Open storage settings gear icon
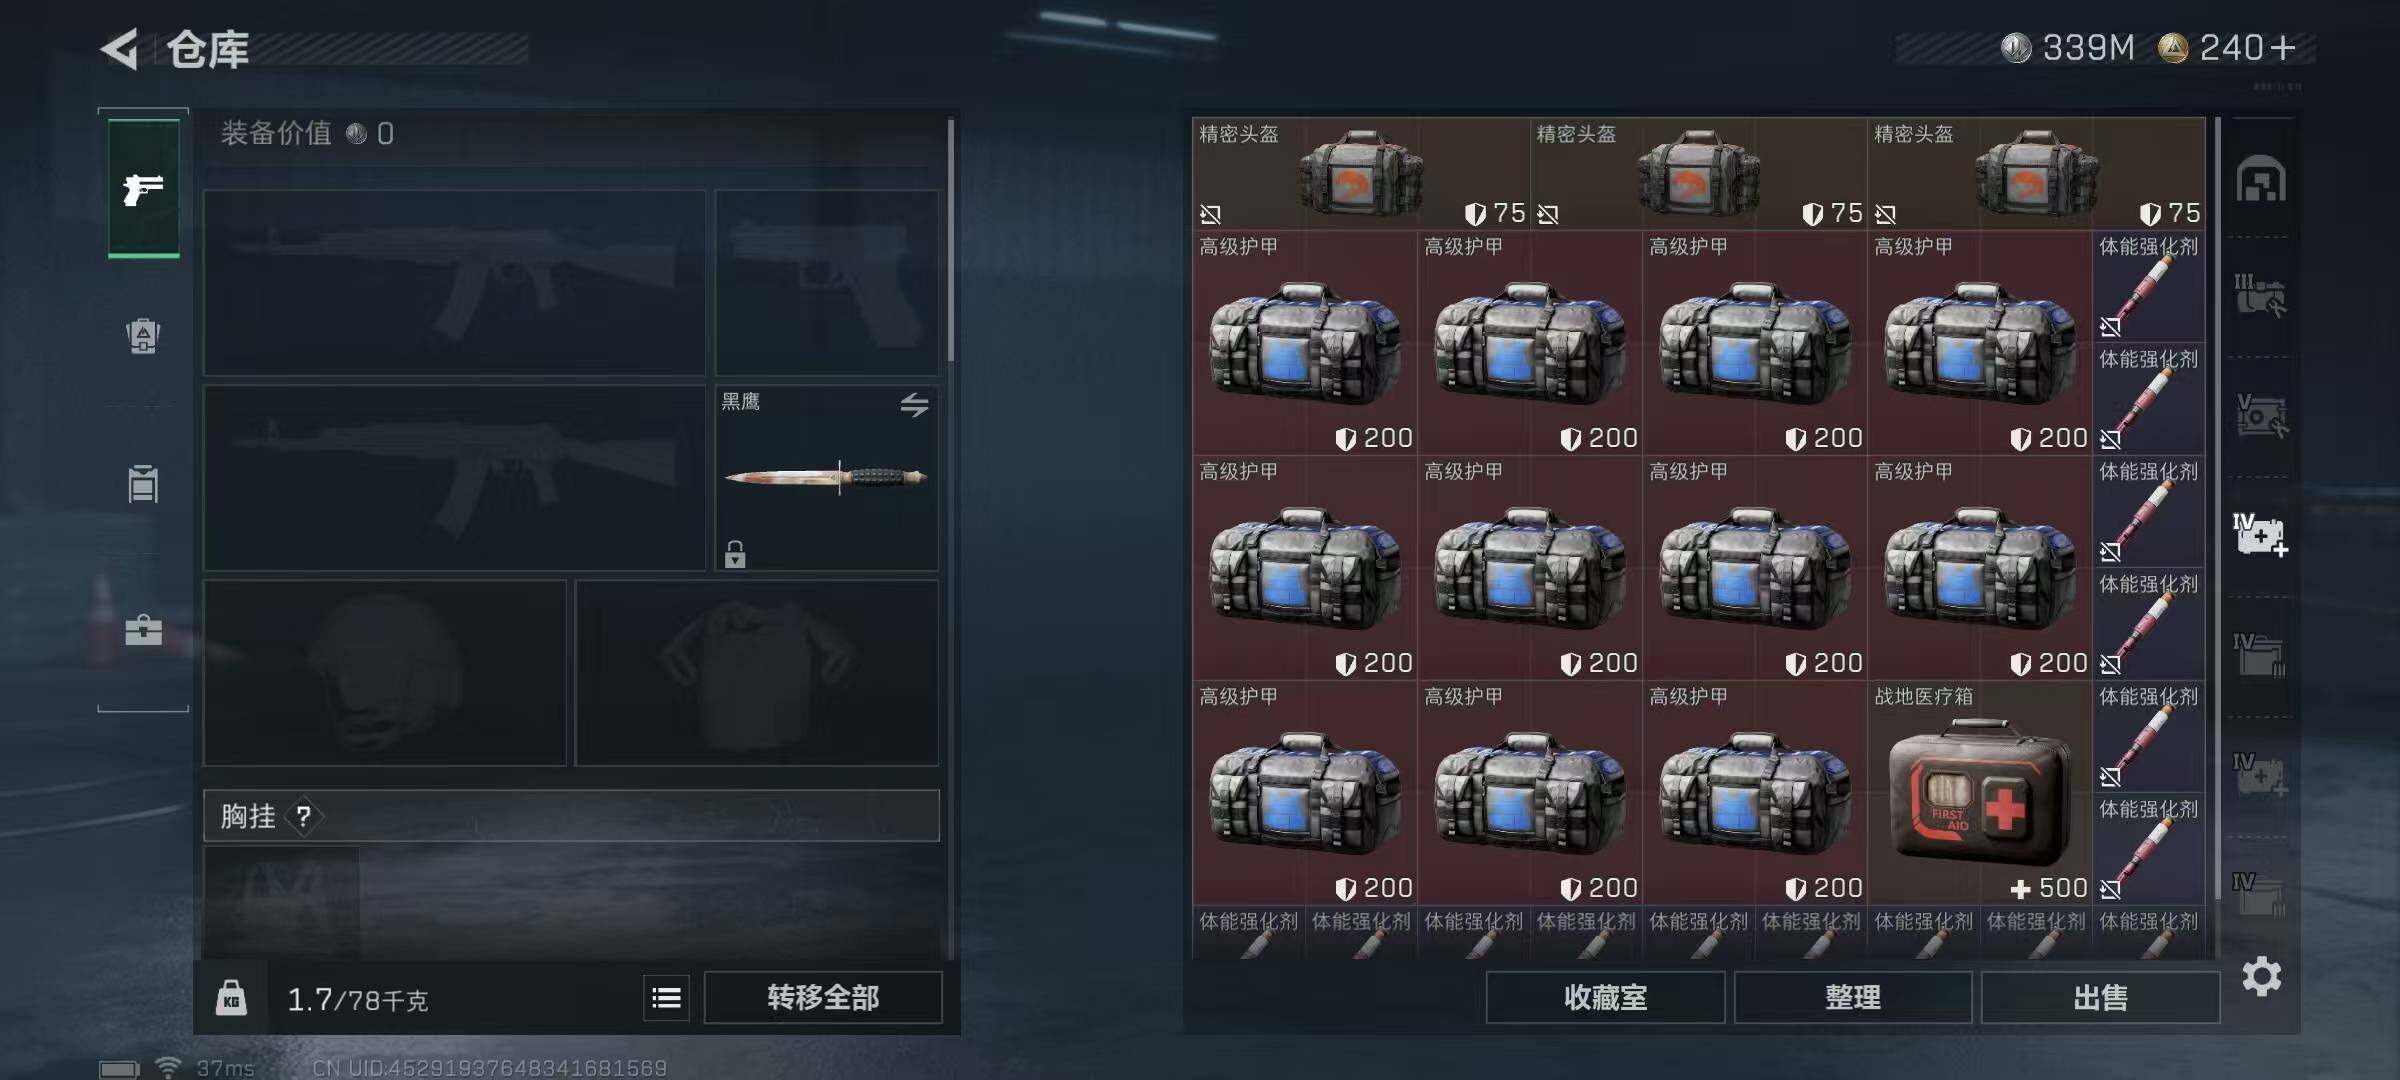This screenshot has height=1080, width=2400. (x=2261, y=976)
